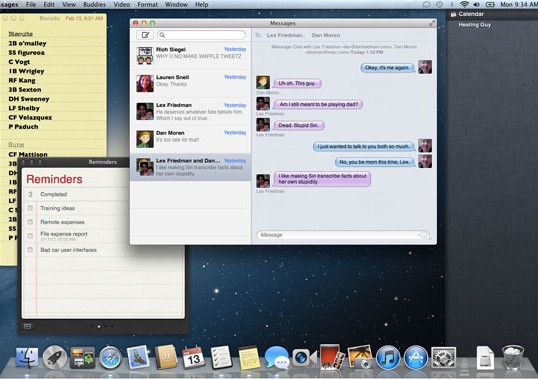Click the menu bar clock Mon 9:34 AM

coord(519,4)
